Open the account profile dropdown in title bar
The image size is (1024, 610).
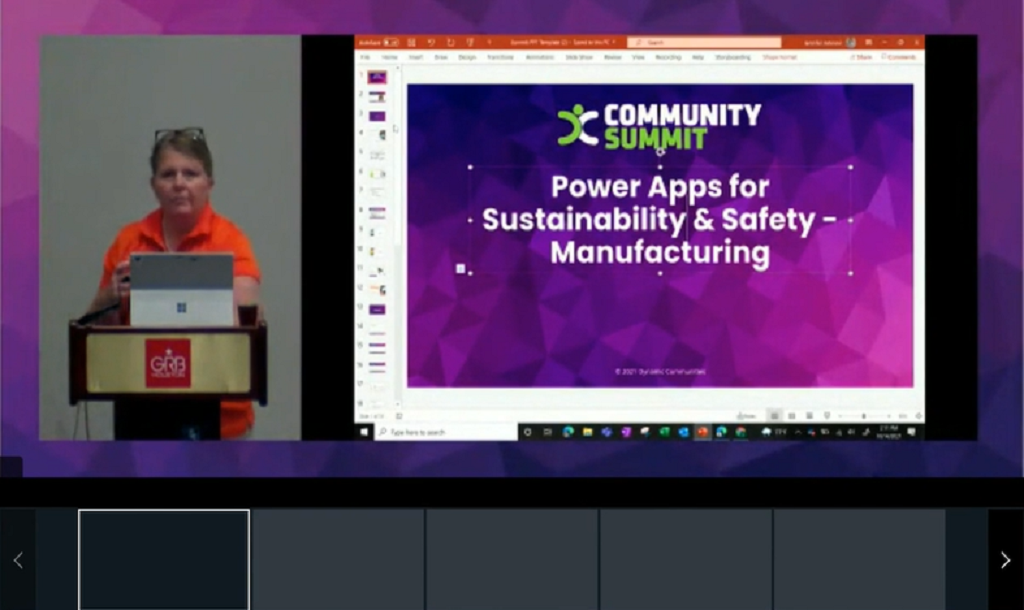pyautogui.click(x=850, y=43)
